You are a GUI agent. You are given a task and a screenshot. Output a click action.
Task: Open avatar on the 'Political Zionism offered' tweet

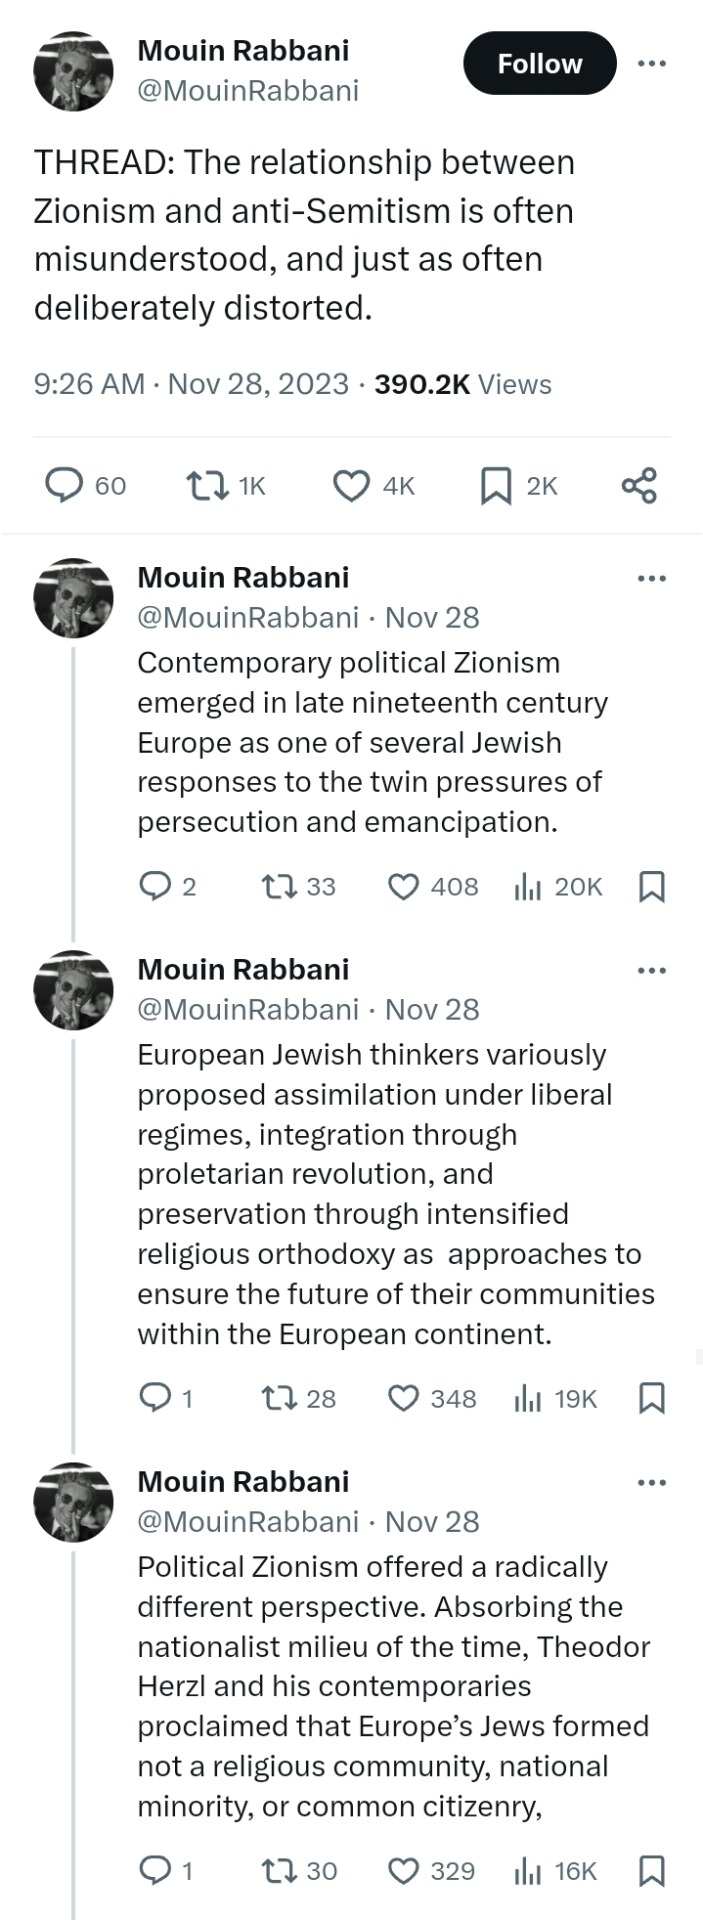click(73, 1502)
